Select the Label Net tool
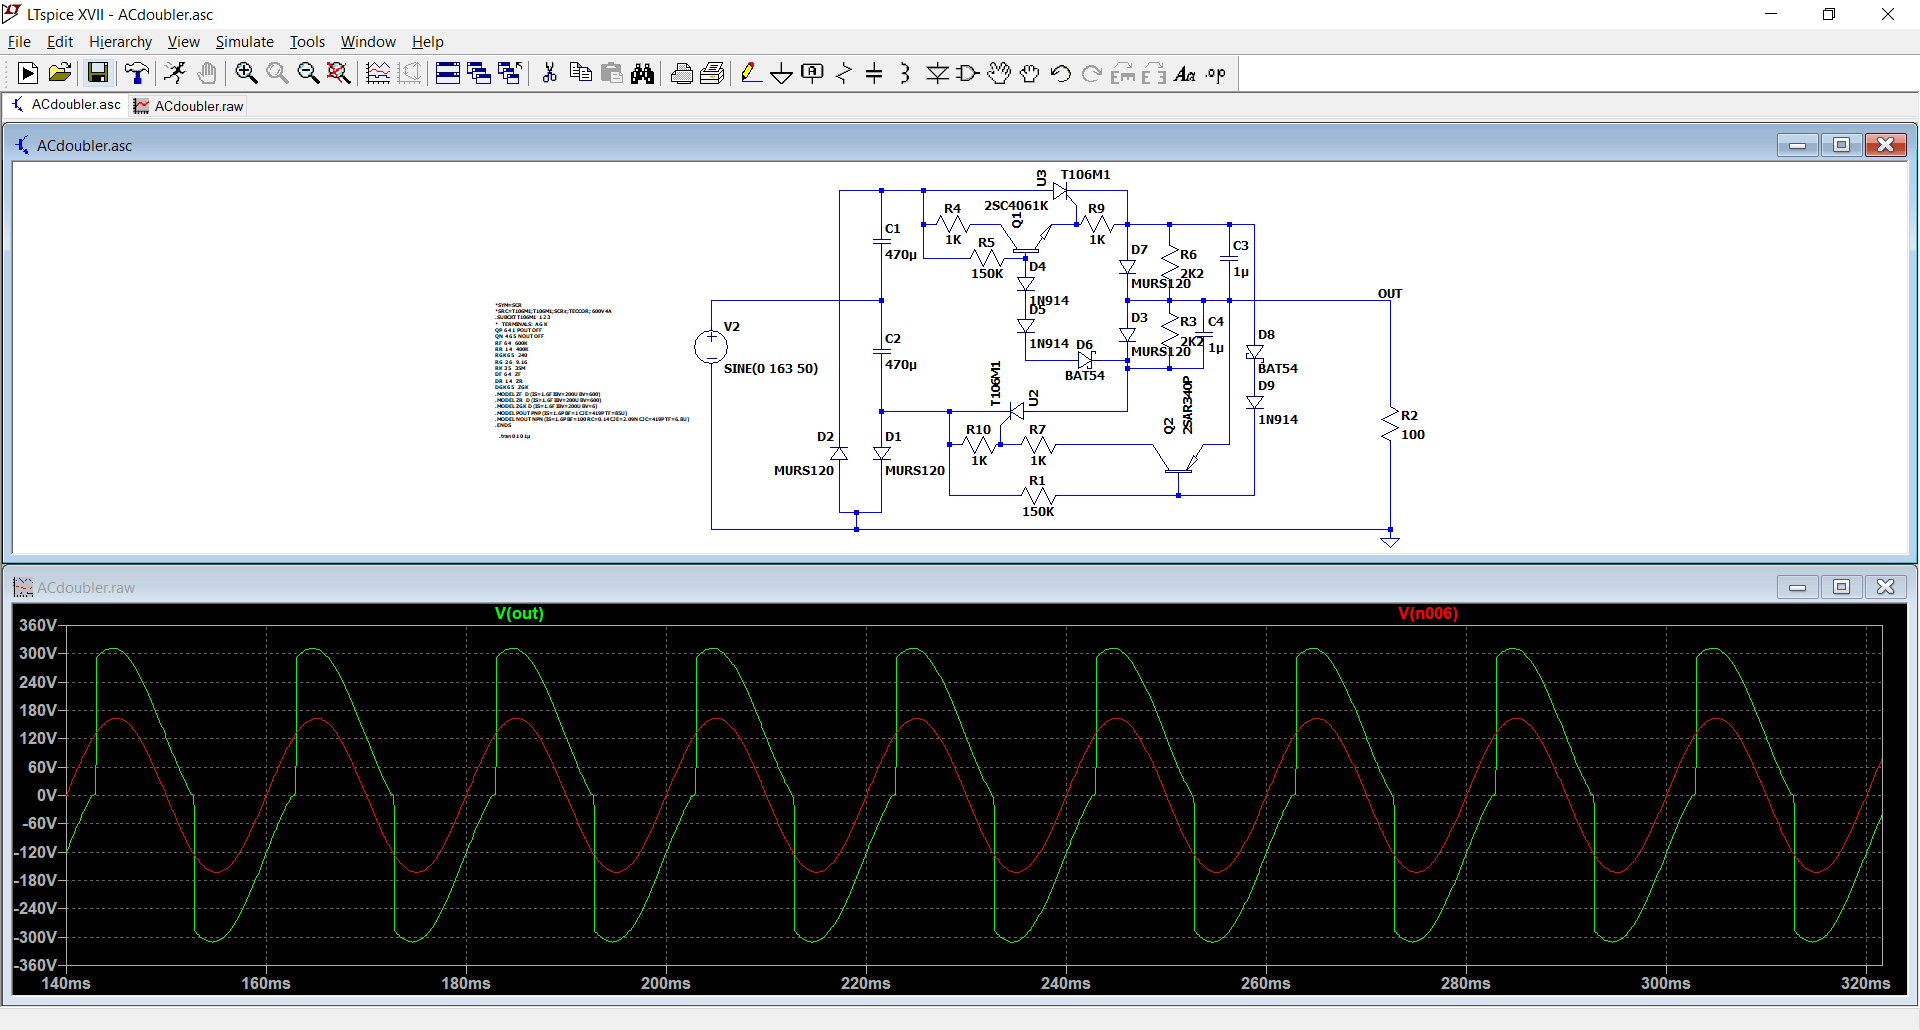The width and height of the screenshot is (1920, 1030). coord(813,73)
